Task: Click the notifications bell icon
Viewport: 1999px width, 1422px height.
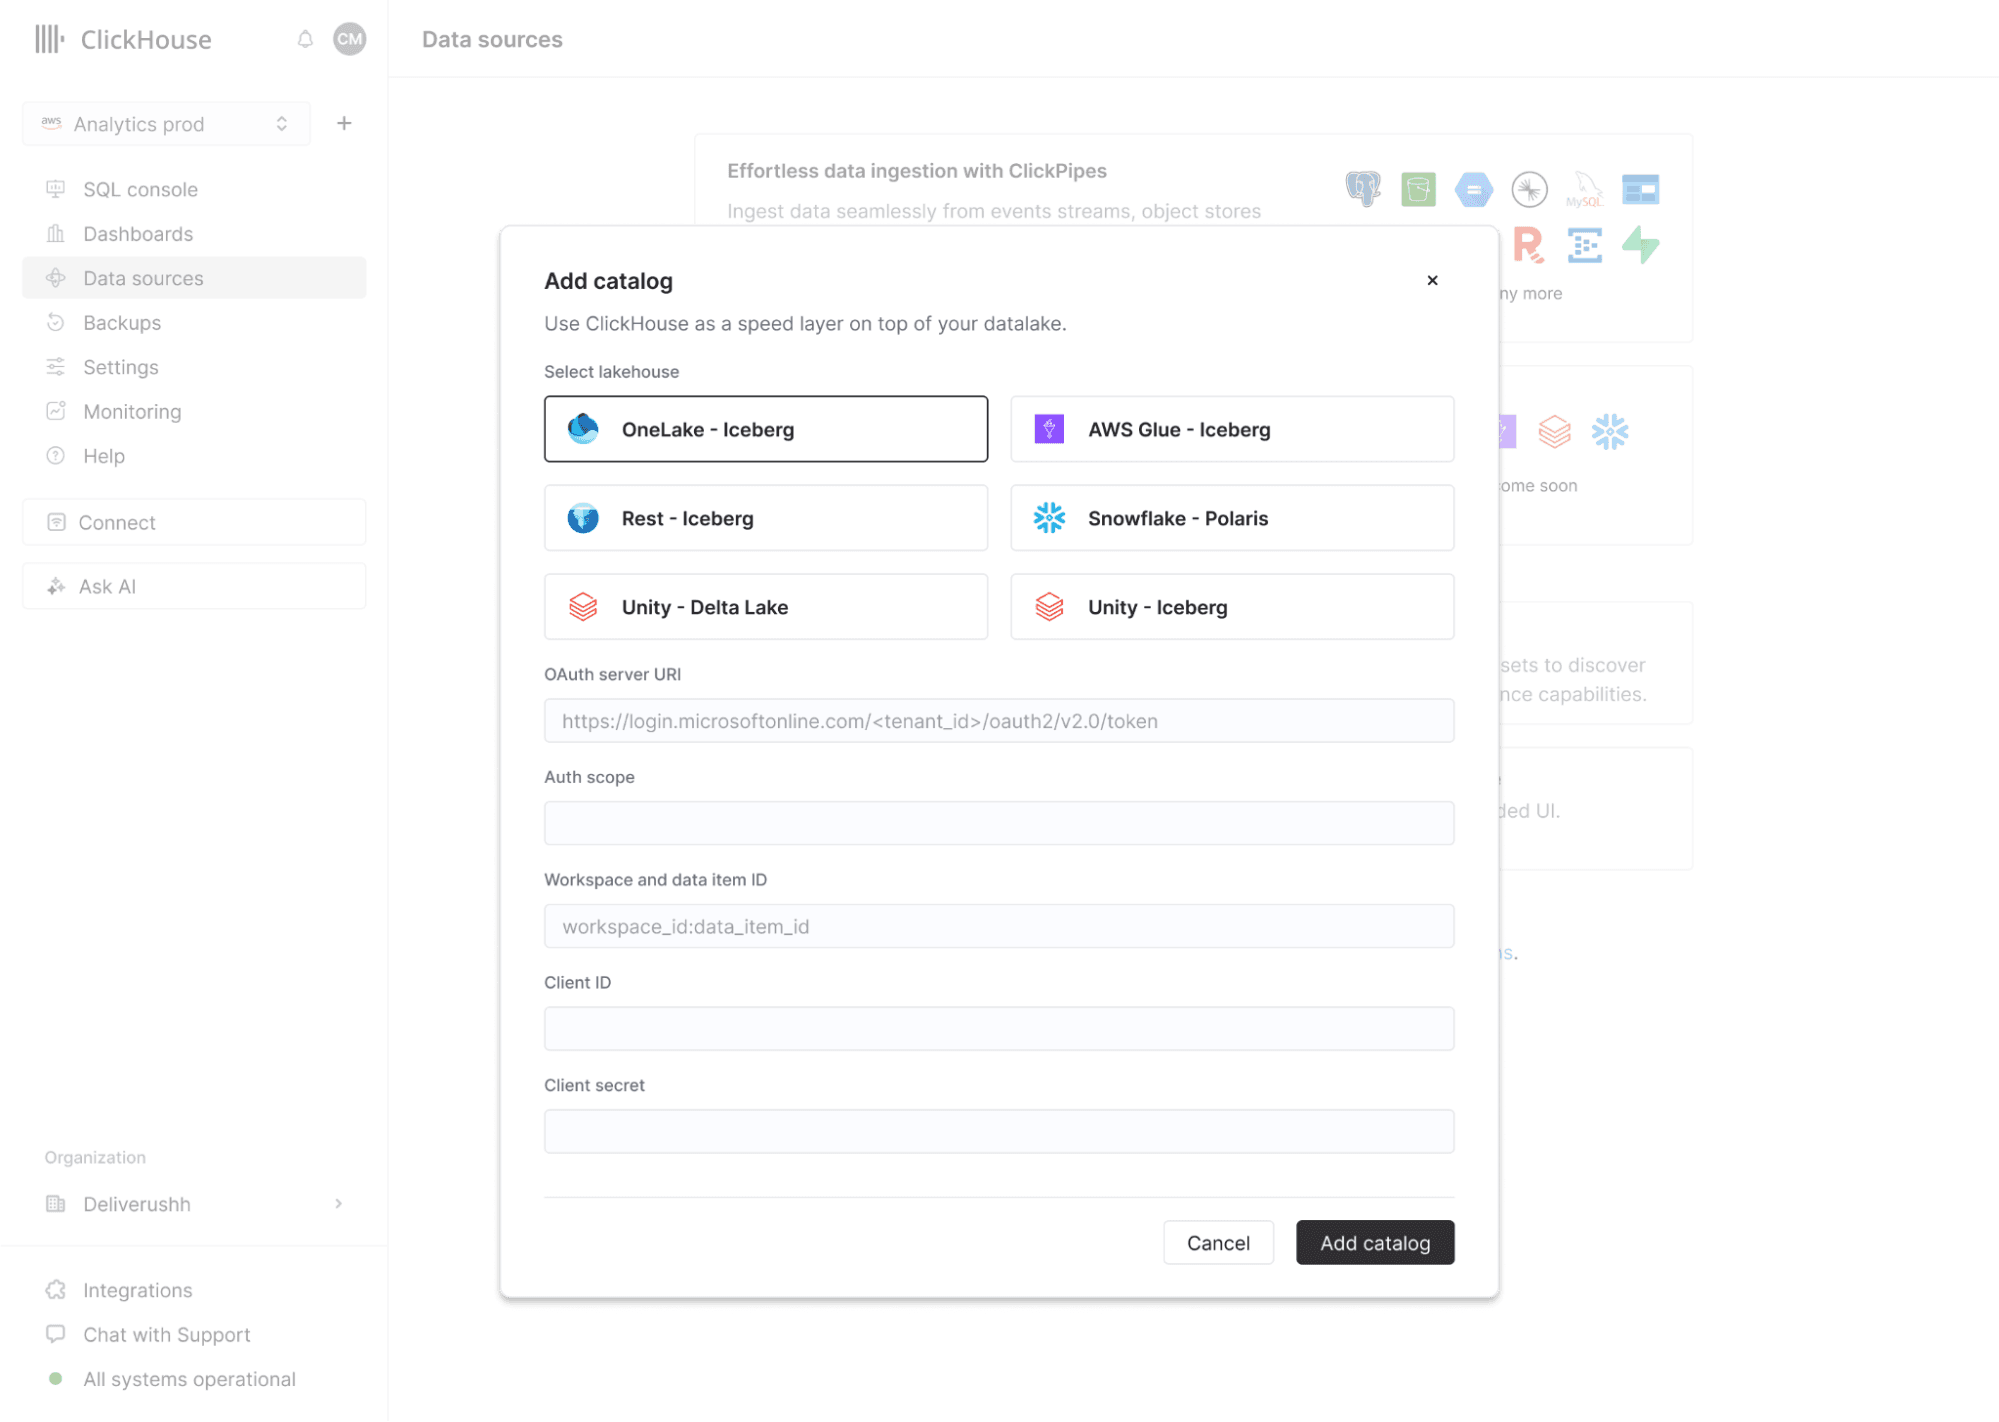Action: click(305, 39)
